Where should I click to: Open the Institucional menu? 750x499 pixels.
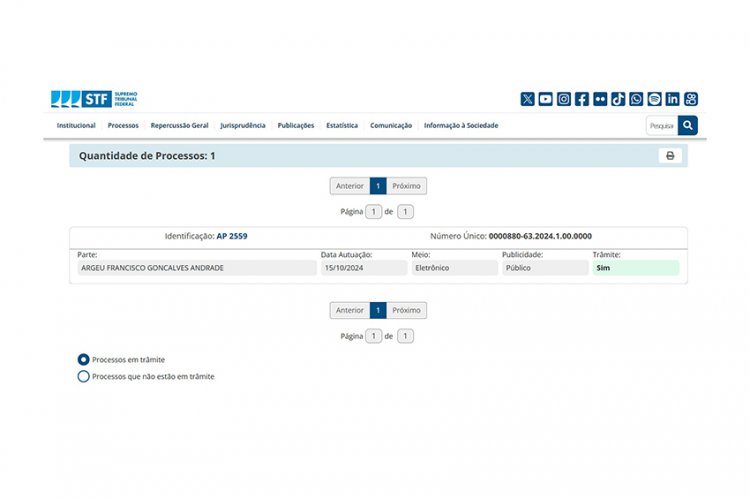point(76,126)
